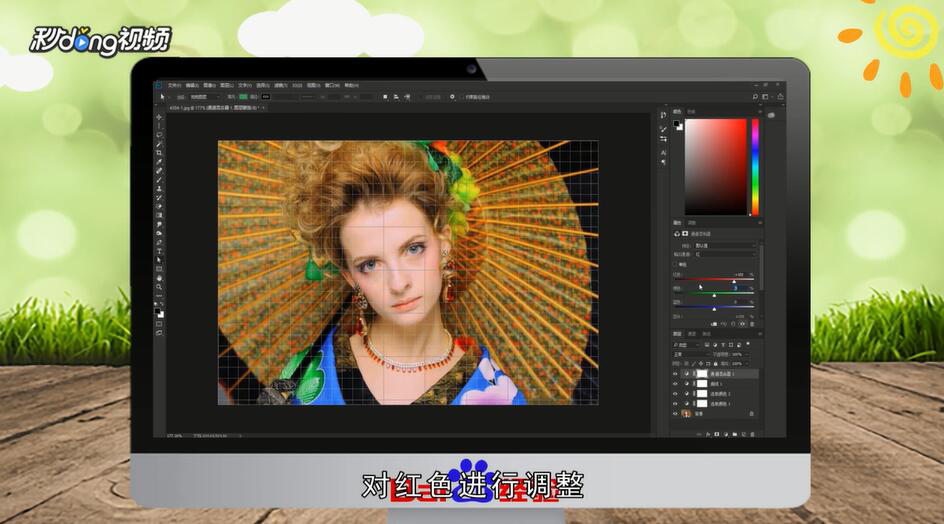Hide the 背景 background layer
Viewport: 944px width, 524px height.
[675, 414]
